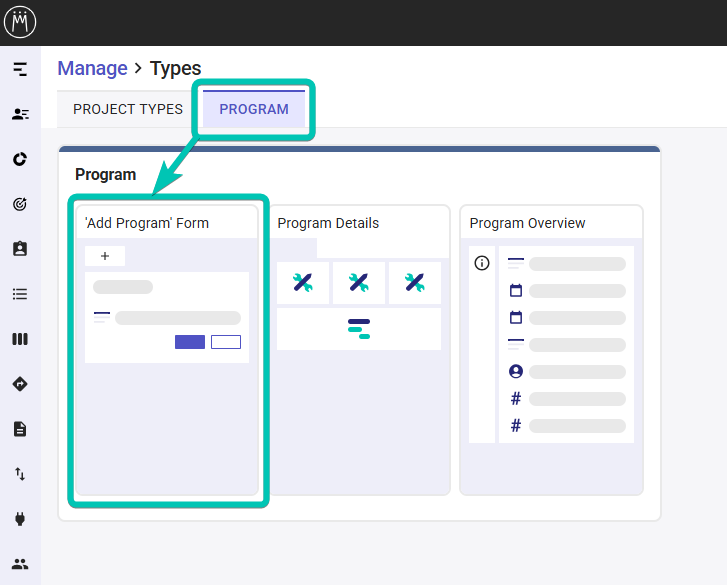Screen dimensions: 727x585
Task: Open the board columns sidebar icon
Action: coord(20,339)
